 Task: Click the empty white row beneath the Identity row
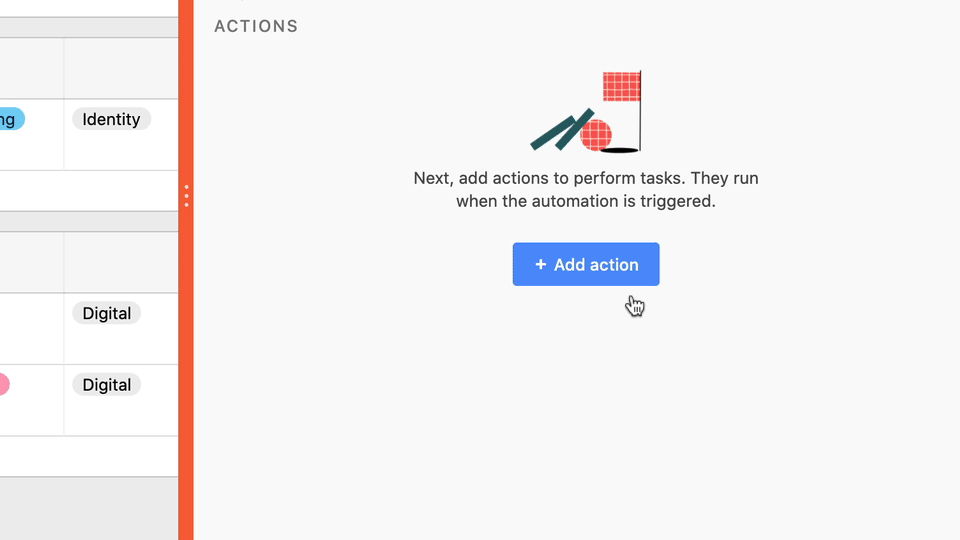tap(89, 191)
